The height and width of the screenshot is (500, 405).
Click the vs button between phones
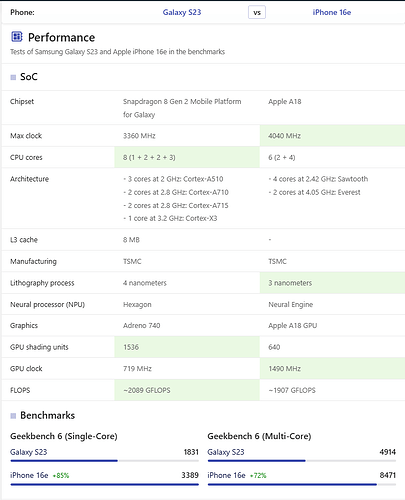point(257,13)
